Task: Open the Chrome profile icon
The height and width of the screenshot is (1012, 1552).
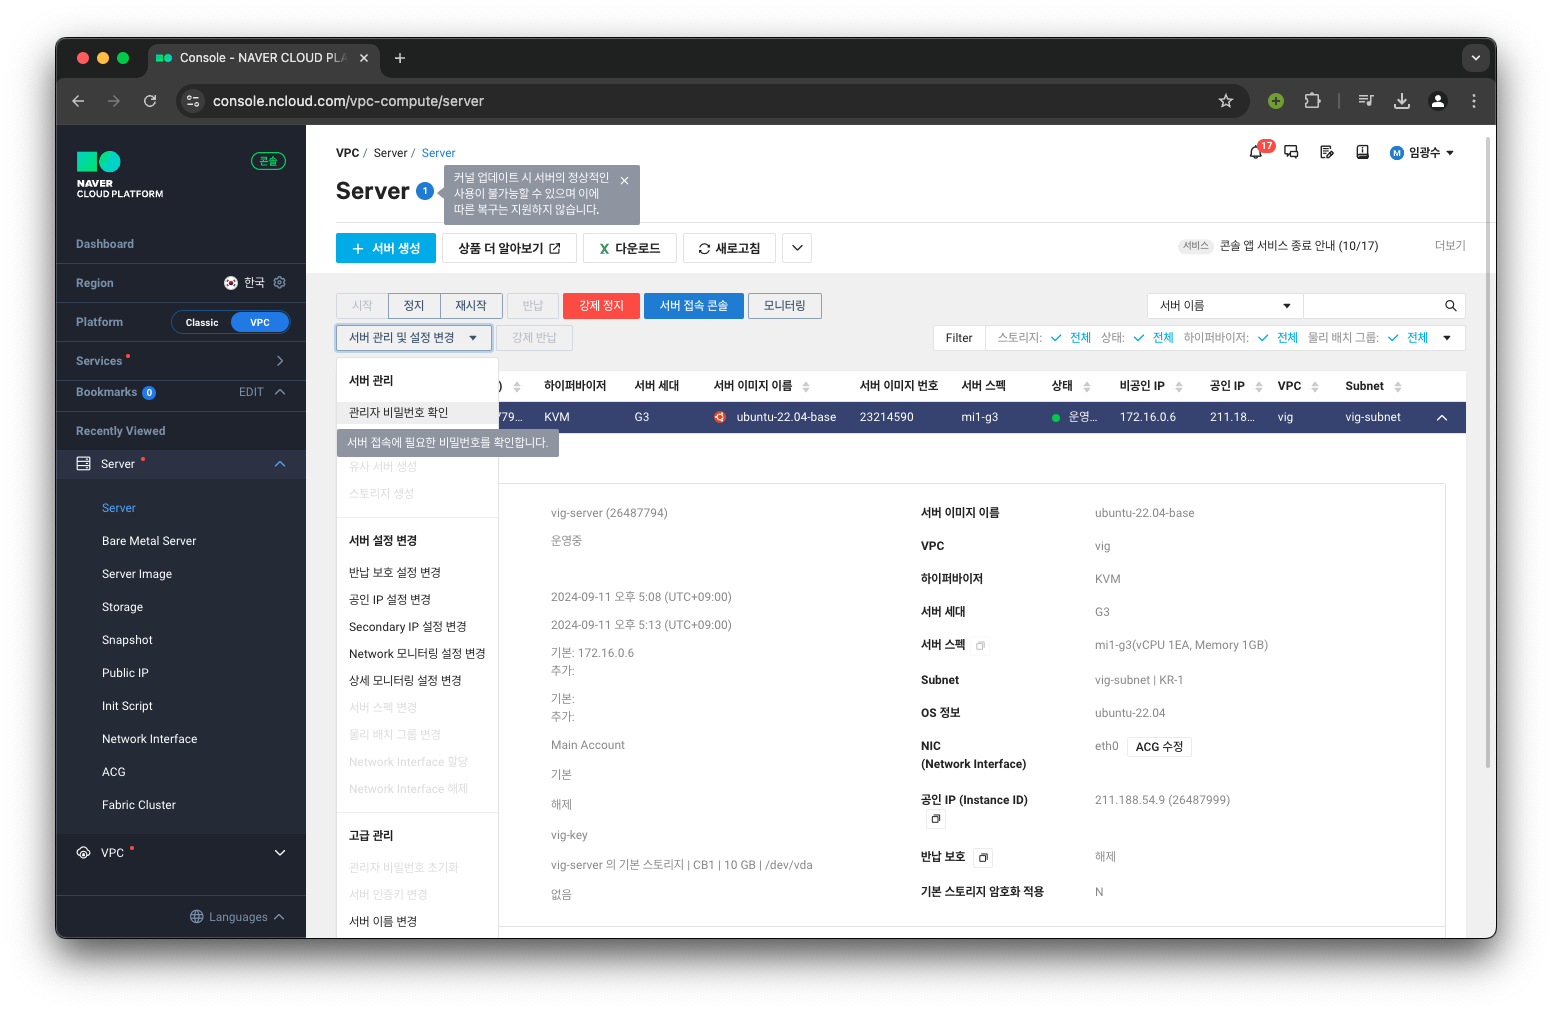Action: tap(1438, 101)
